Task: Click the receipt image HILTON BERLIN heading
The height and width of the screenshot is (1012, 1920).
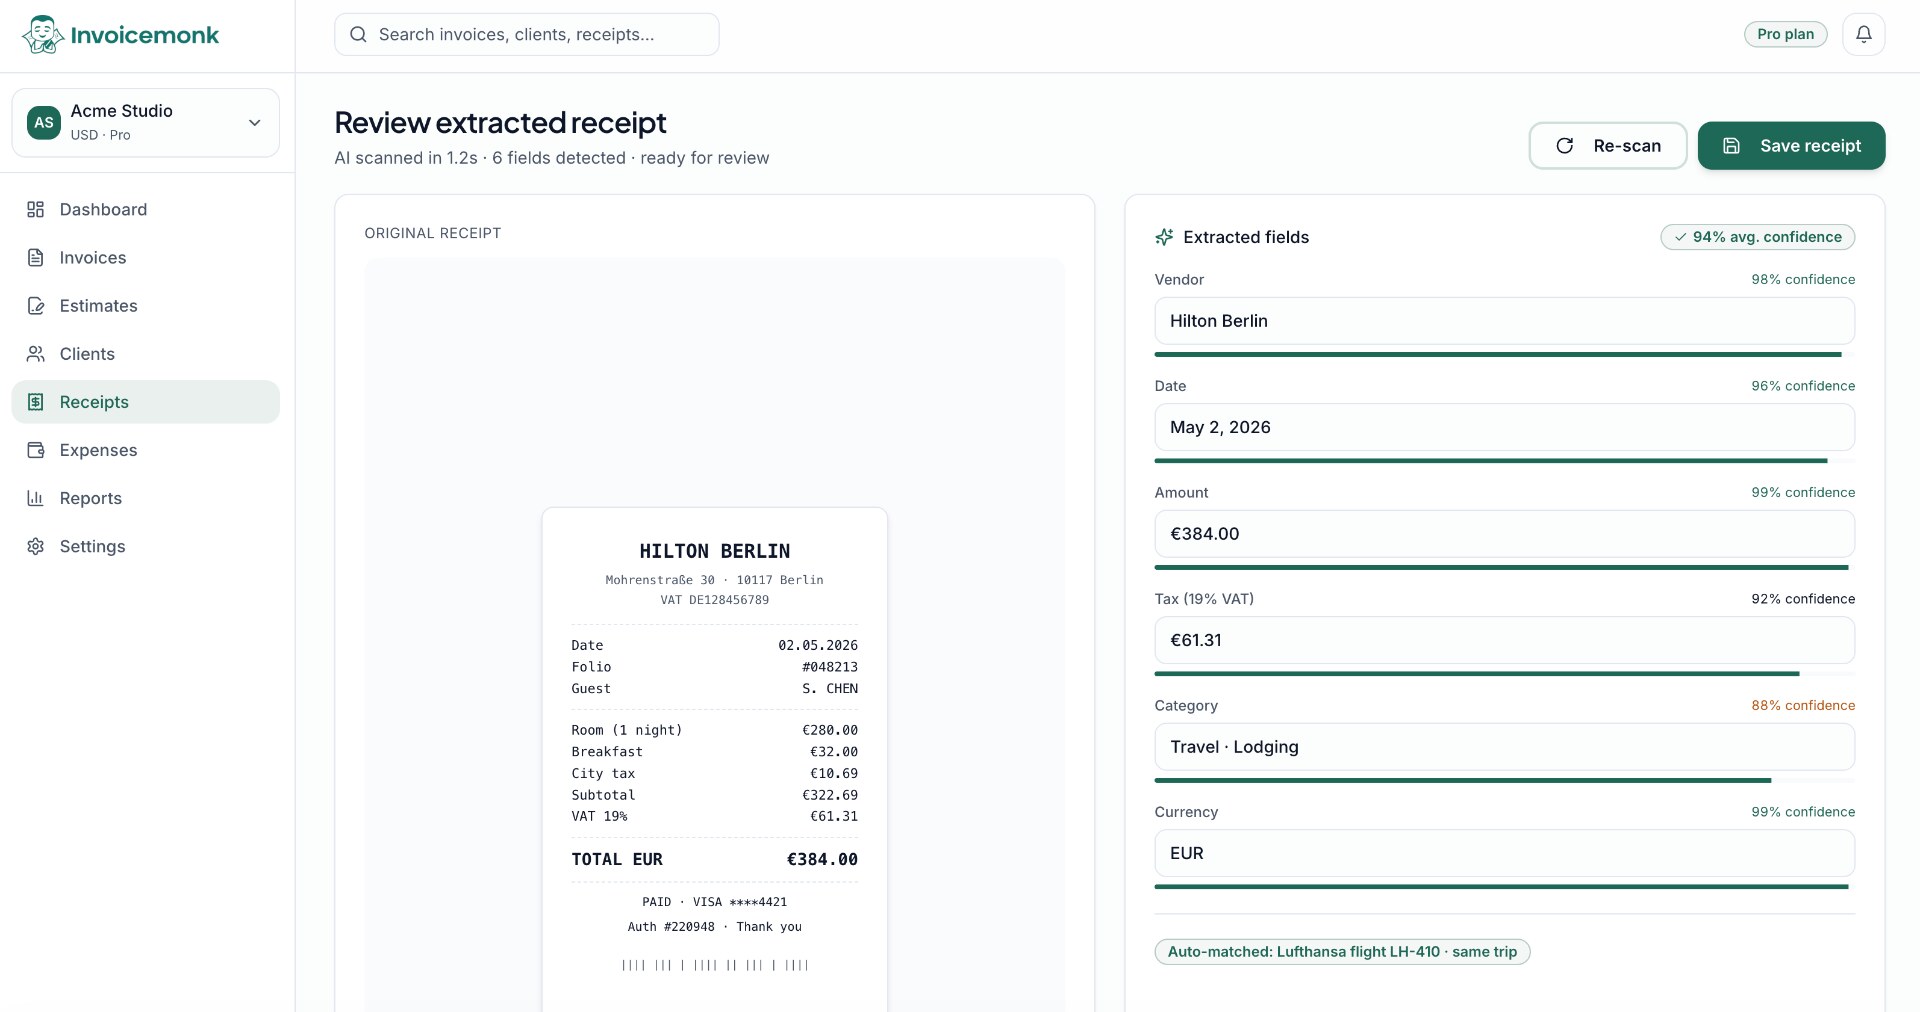Action: 714,551
